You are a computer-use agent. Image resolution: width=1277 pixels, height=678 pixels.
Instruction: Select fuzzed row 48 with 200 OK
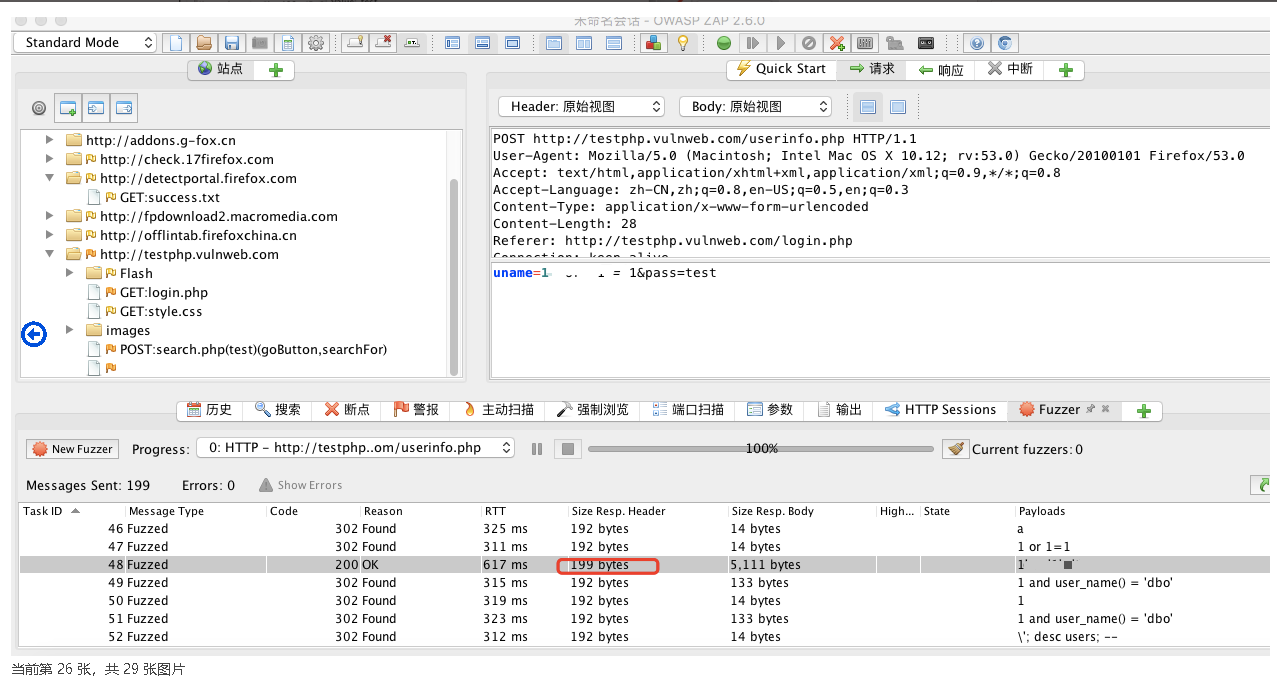[645, 565]
